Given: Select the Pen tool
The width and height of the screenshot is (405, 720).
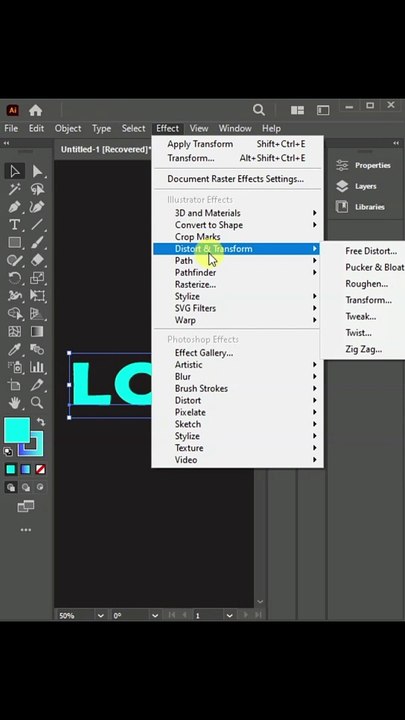Looking at the screenshot, I should click(15, 207).
